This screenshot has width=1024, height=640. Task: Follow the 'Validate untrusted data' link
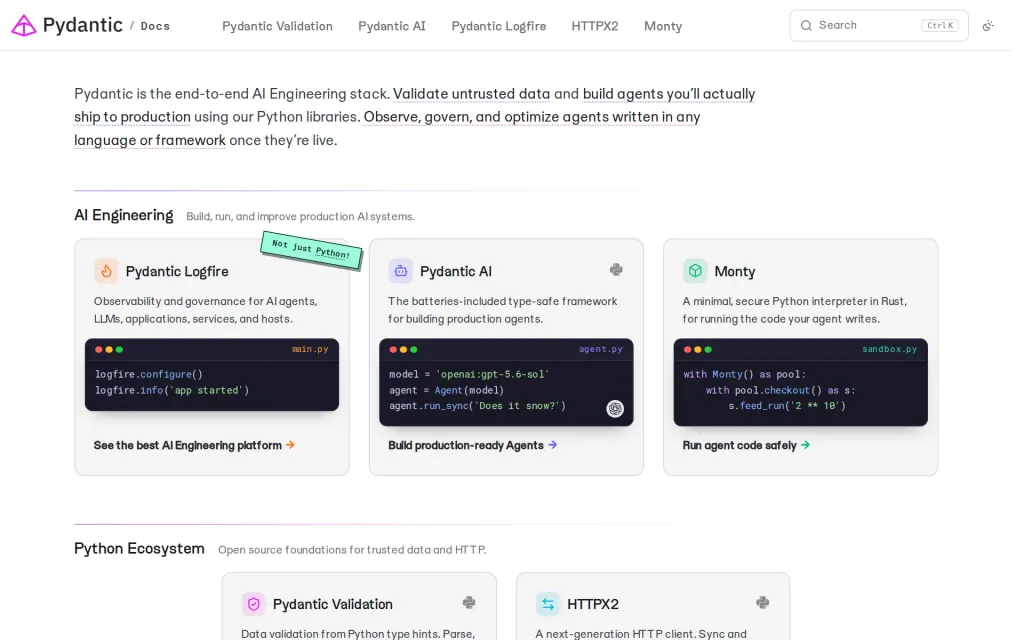tap(472, 94)
